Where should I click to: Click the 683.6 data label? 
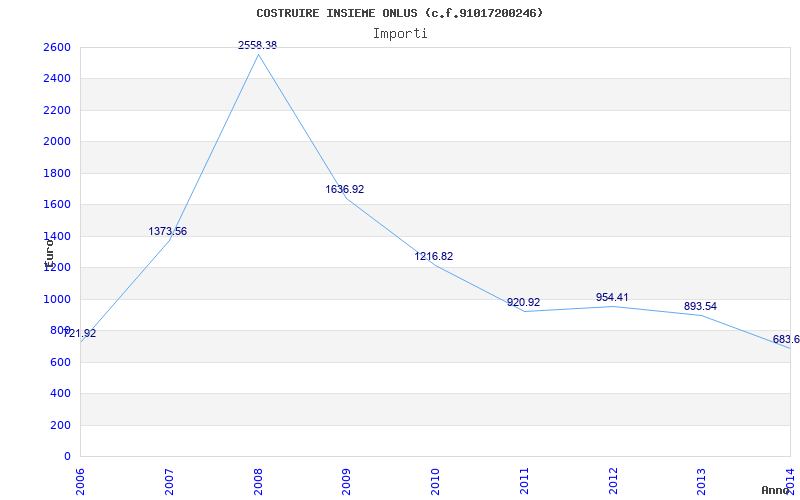[x=786, y=339]
